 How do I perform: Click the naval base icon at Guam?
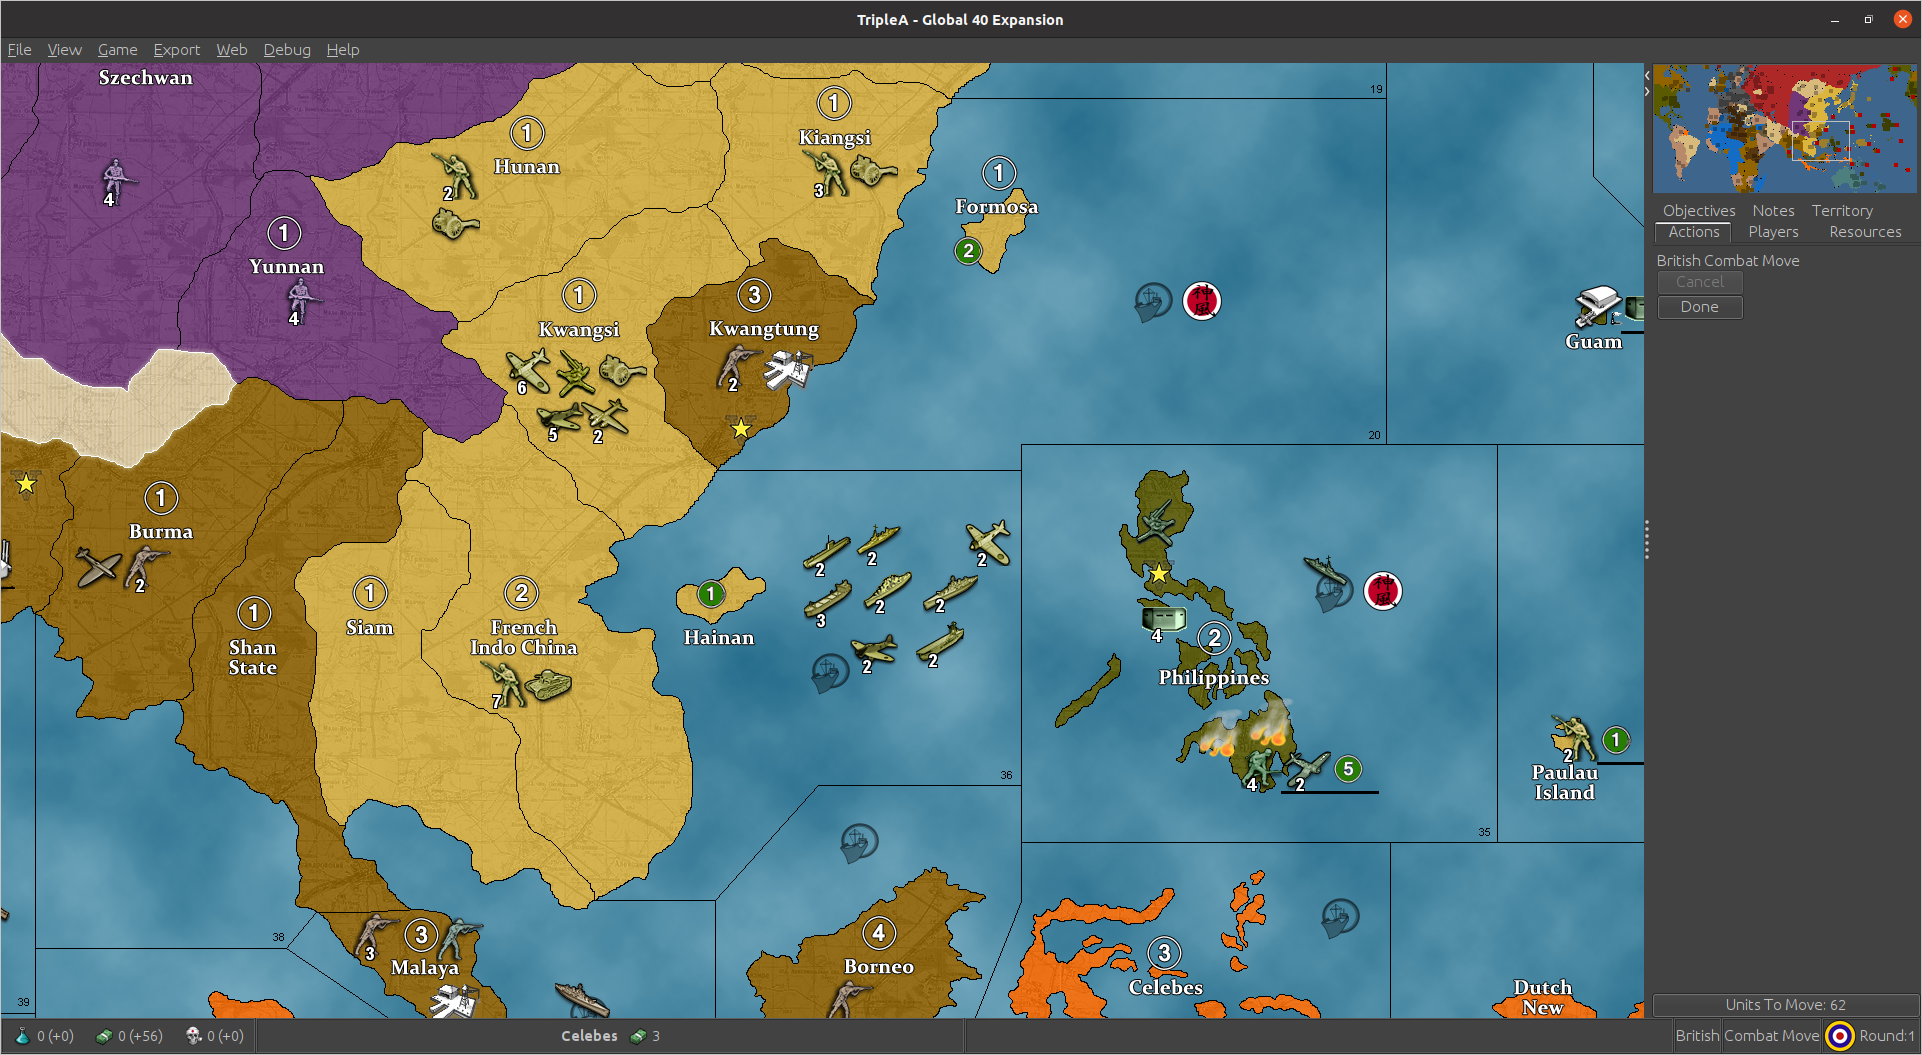[1597, 305]
